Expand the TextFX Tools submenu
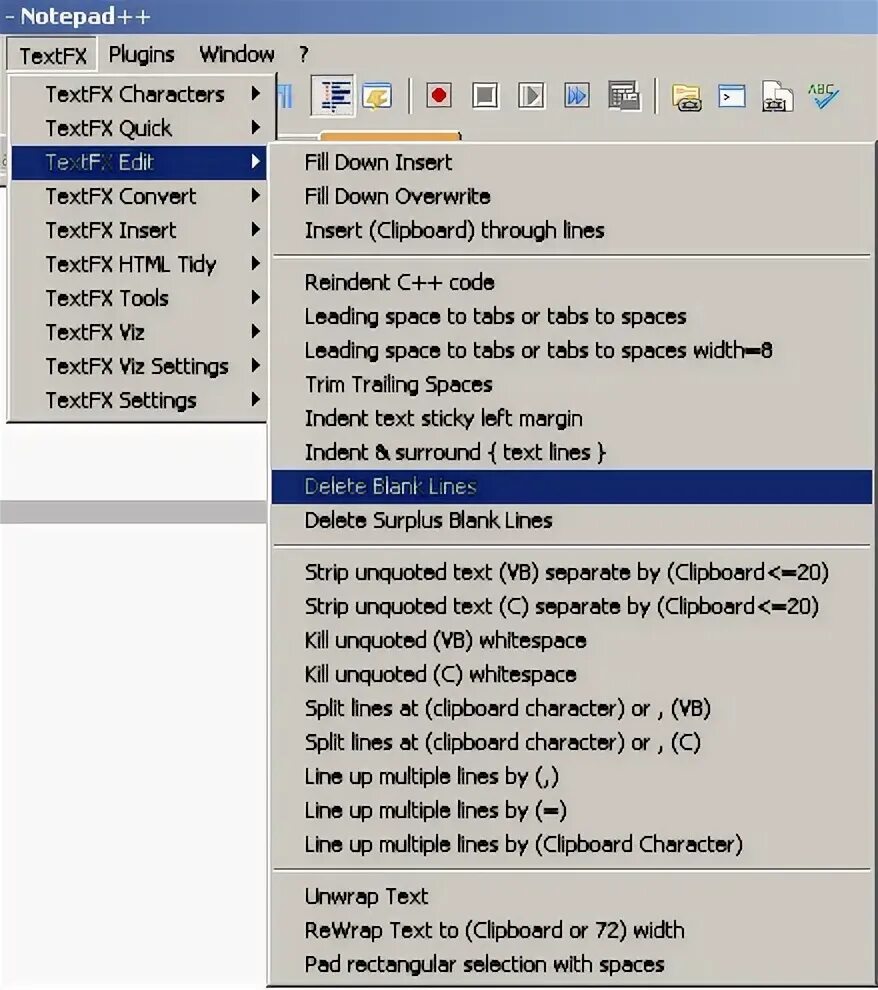The width and height of the screenshot is (878, 990). [139, 298]
